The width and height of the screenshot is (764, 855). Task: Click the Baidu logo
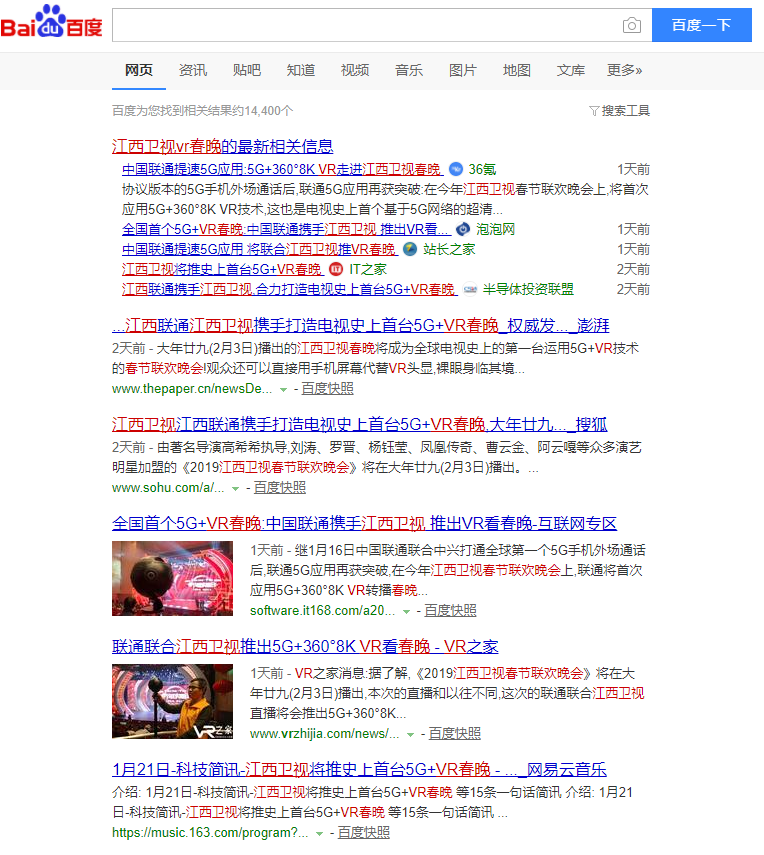point(51,25)
